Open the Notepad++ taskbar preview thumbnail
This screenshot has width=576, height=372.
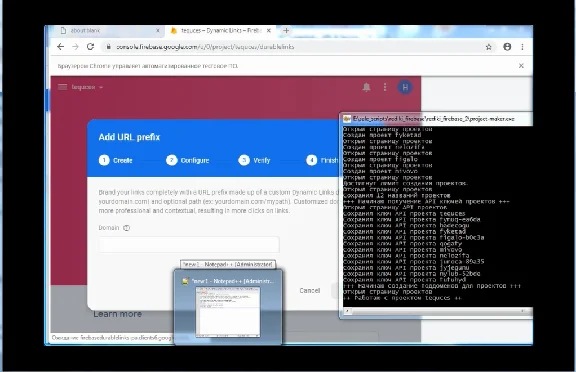(228, 307)
